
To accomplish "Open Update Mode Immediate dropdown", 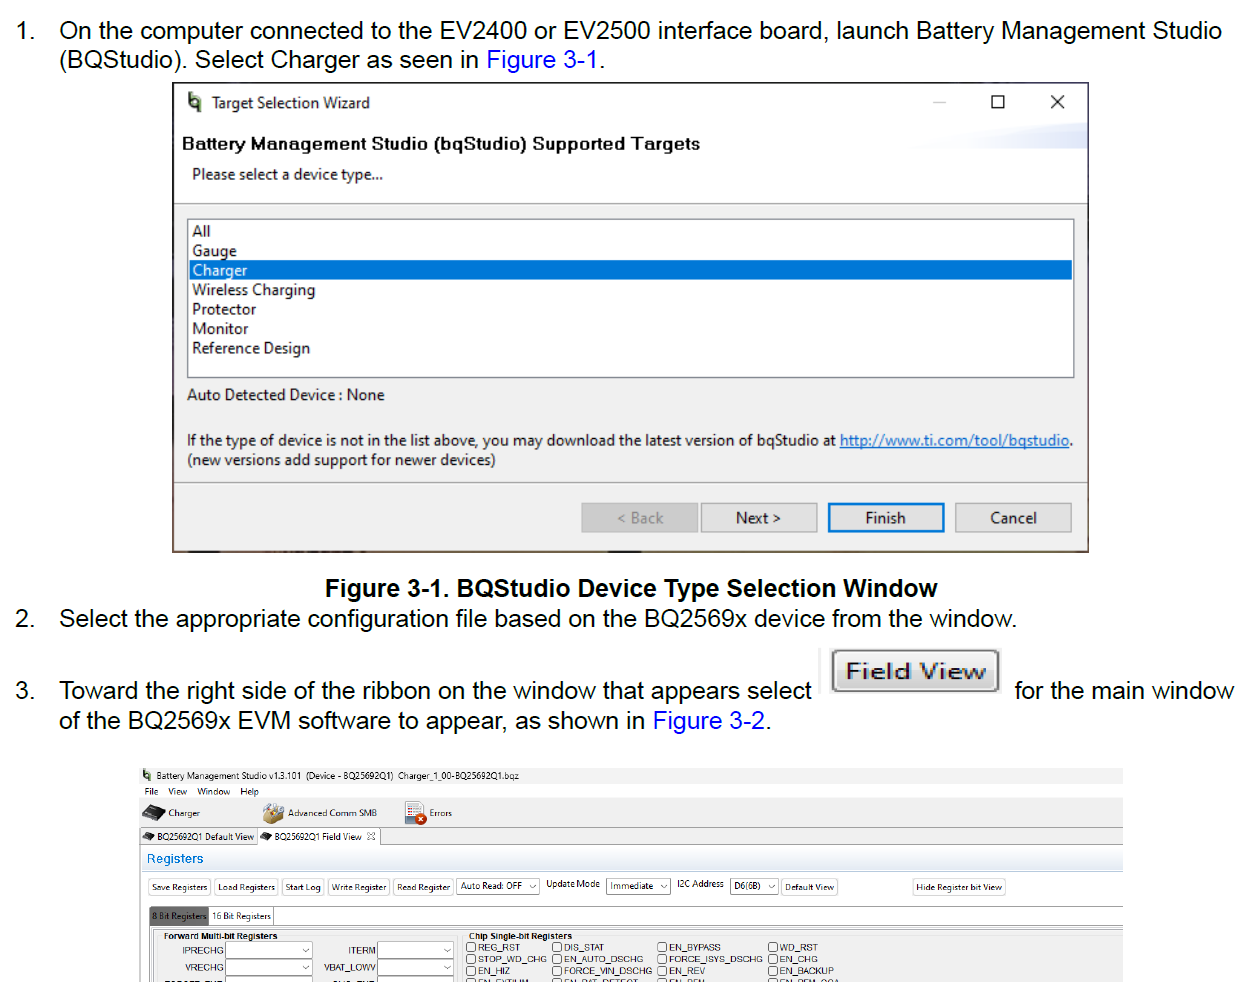I will click(638, 886).
